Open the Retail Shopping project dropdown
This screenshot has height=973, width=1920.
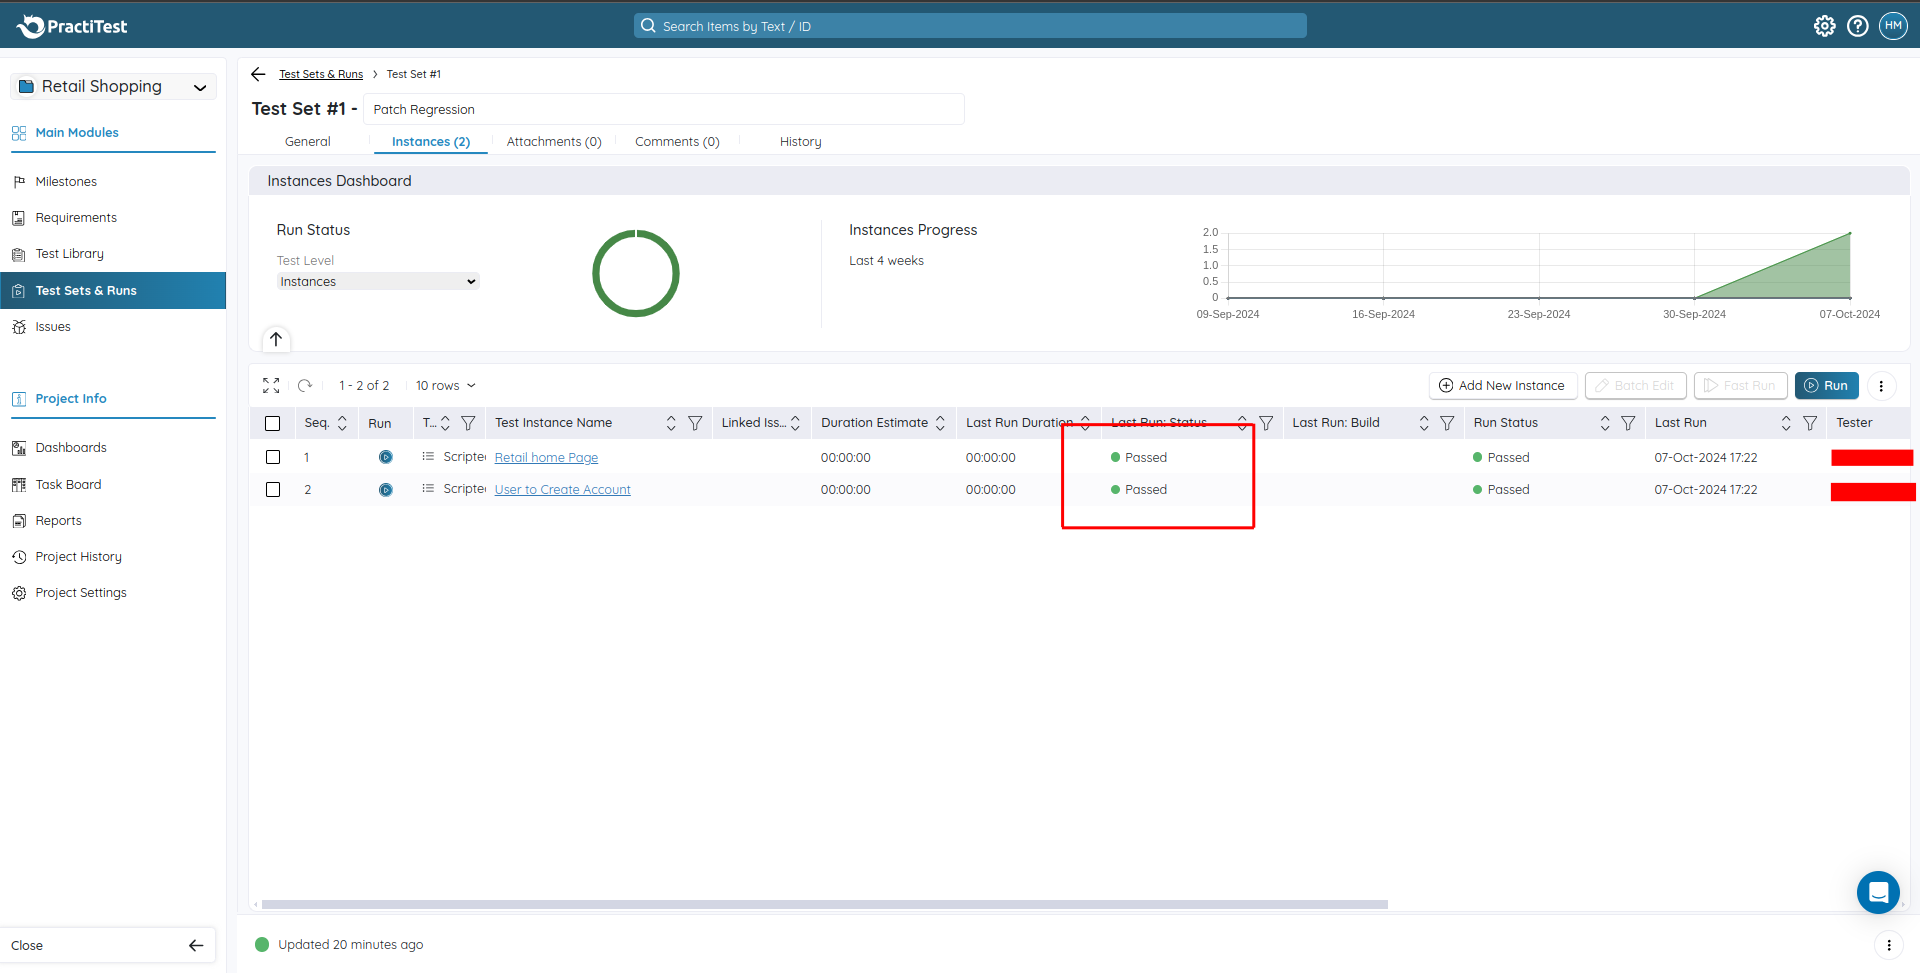113,87
